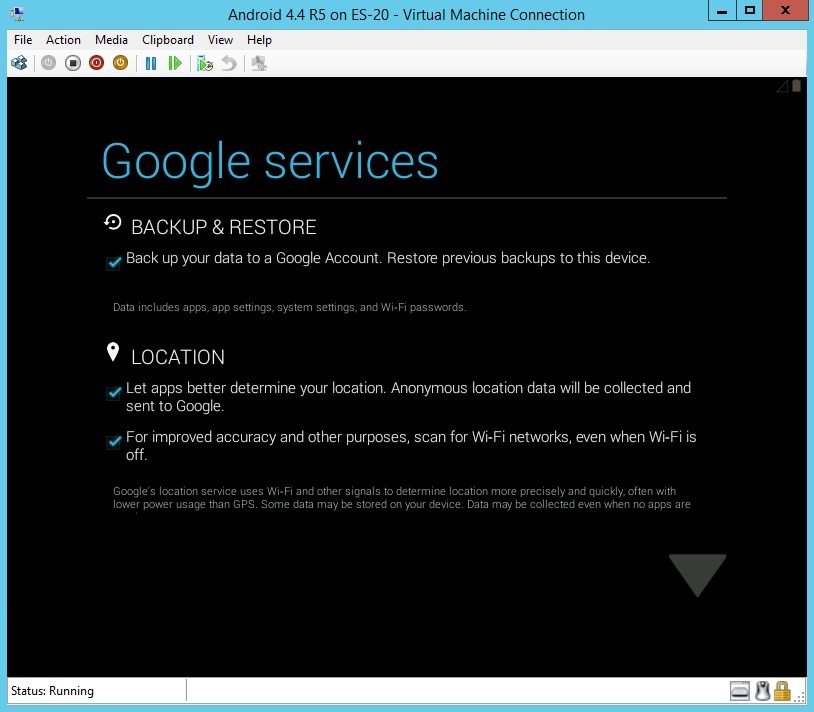
Task: Click the Turn Off stop icon
Action: click(73, 63)
